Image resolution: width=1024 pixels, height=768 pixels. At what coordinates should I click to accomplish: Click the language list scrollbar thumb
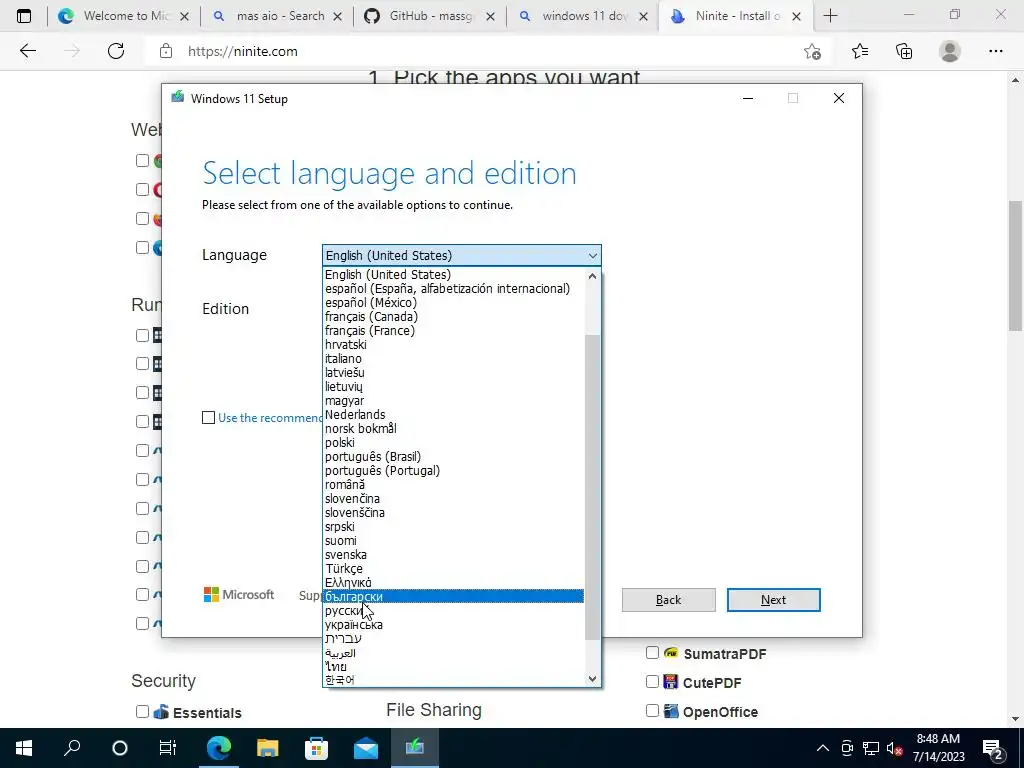point(592,487)
